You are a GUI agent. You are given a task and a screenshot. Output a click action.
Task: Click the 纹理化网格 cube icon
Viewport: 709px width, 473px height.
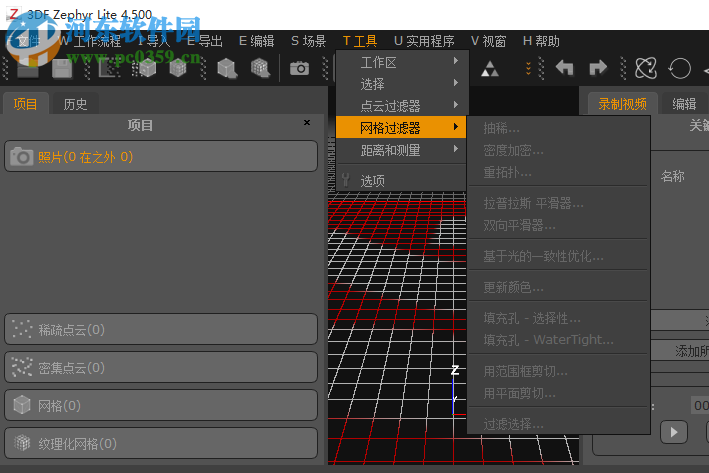click(22, 443)
